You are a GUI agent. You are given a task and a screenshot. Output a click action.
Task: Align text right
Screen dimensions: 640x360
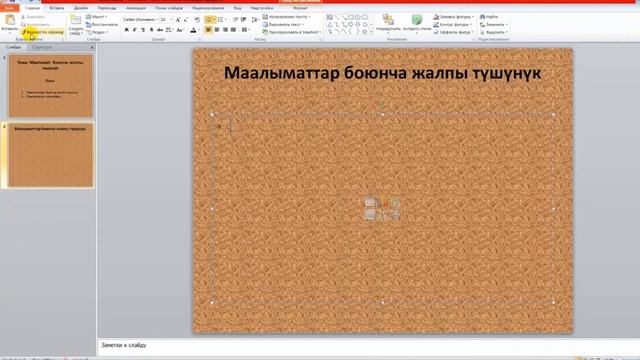225,30
